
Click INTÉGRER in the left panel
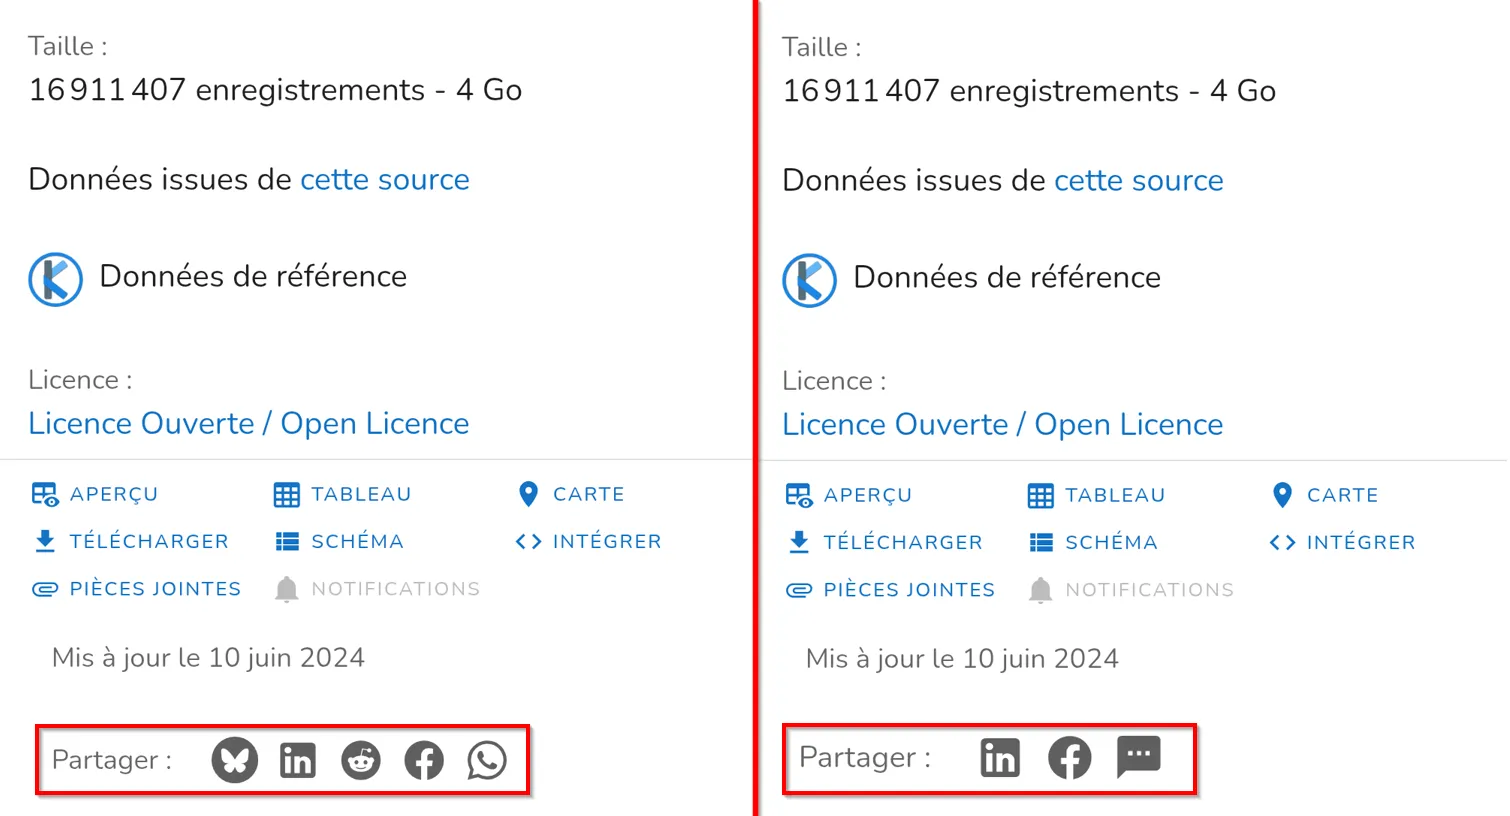click(x=588, y=541)
